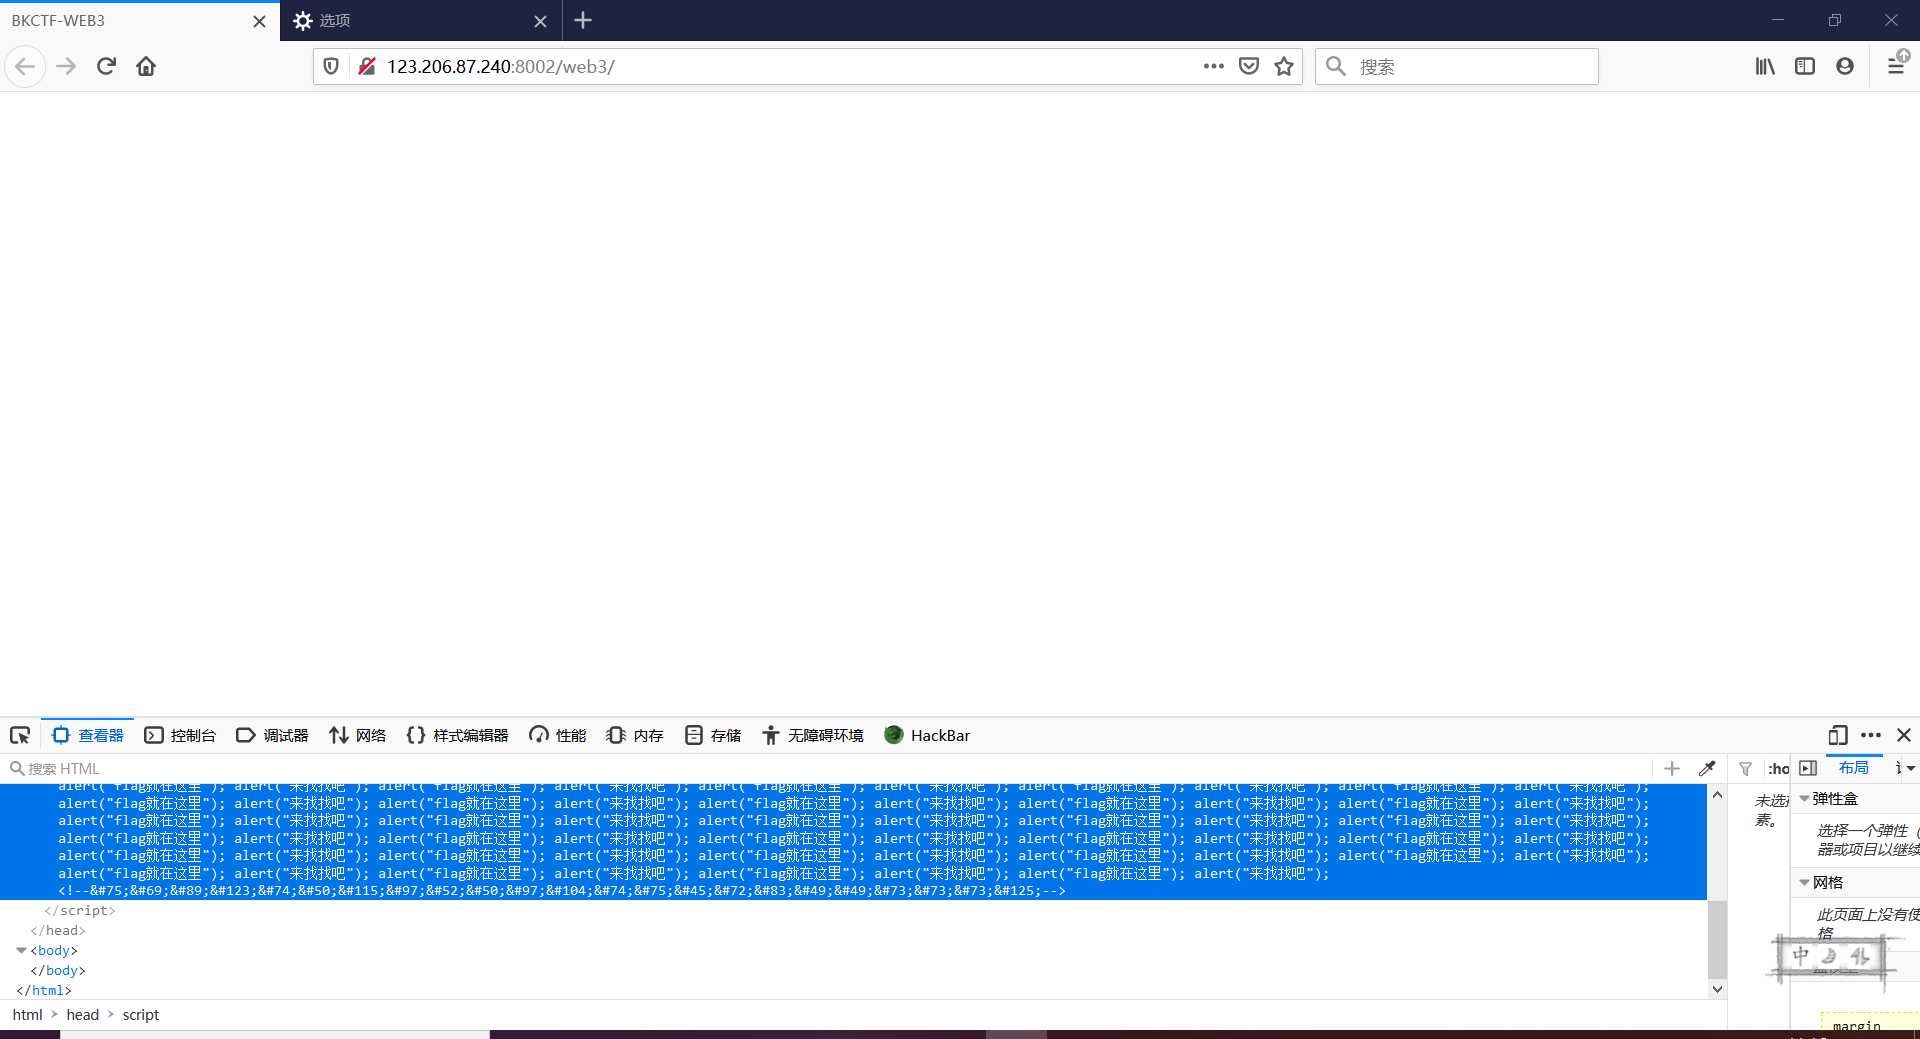This screenshot has height=1039, width=1920.
Task: Click the browser back arrow button
Action: pyautogui.click(x=25, y=66)
